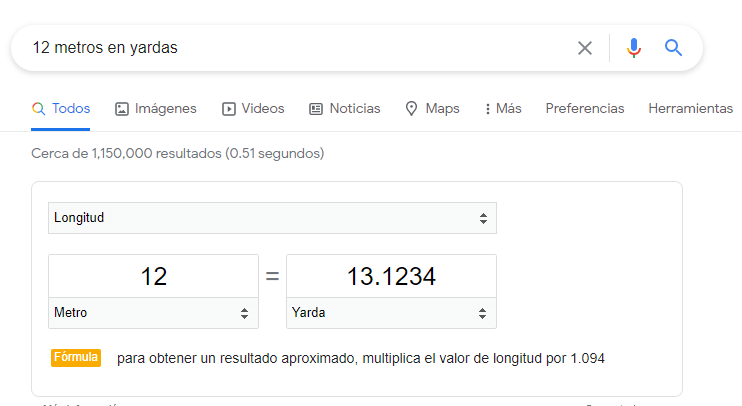Click the formula text ending 'por 1.094'

361,359
